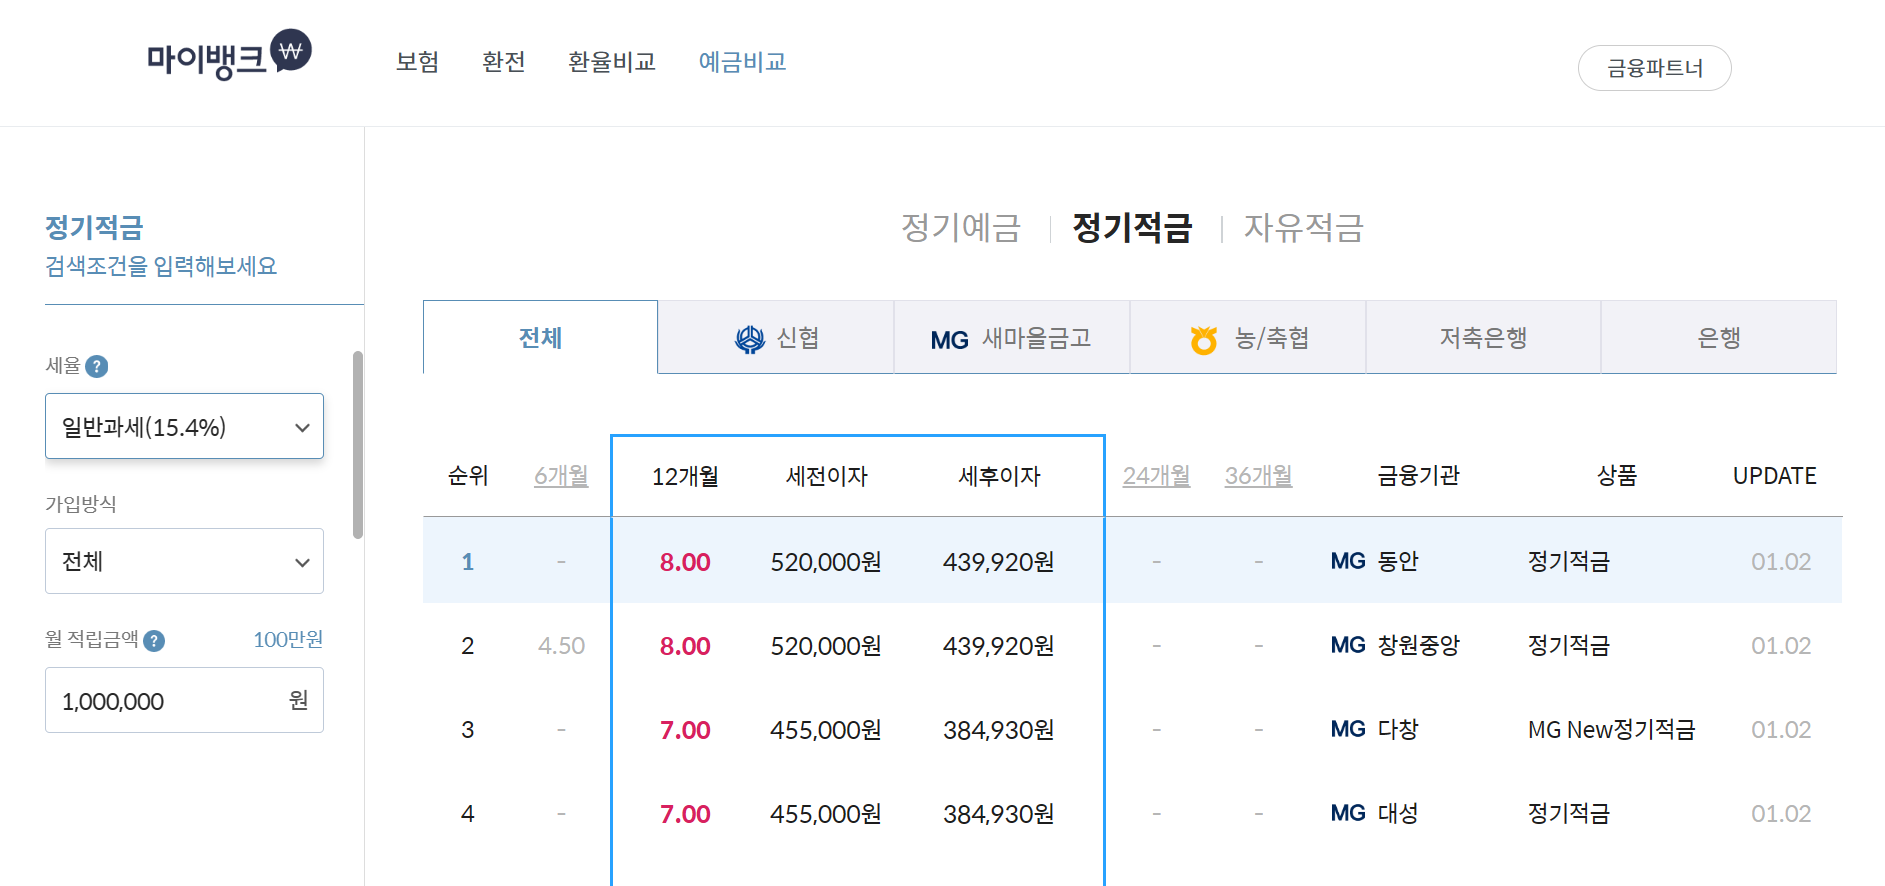Click the 신협 logo icon in tab
1885x886 pixels.
click(750, 340)
